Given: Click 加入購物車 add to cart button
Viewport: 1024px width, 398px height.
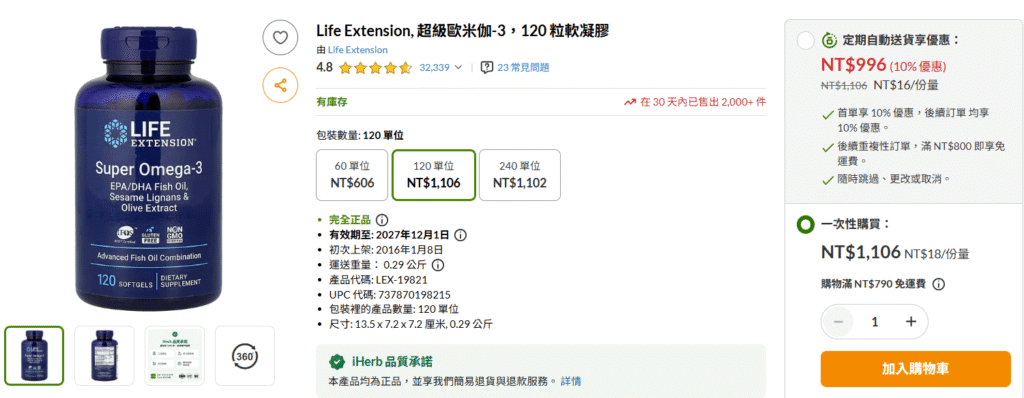Looking at the screenshot, I should coord(915,369).
